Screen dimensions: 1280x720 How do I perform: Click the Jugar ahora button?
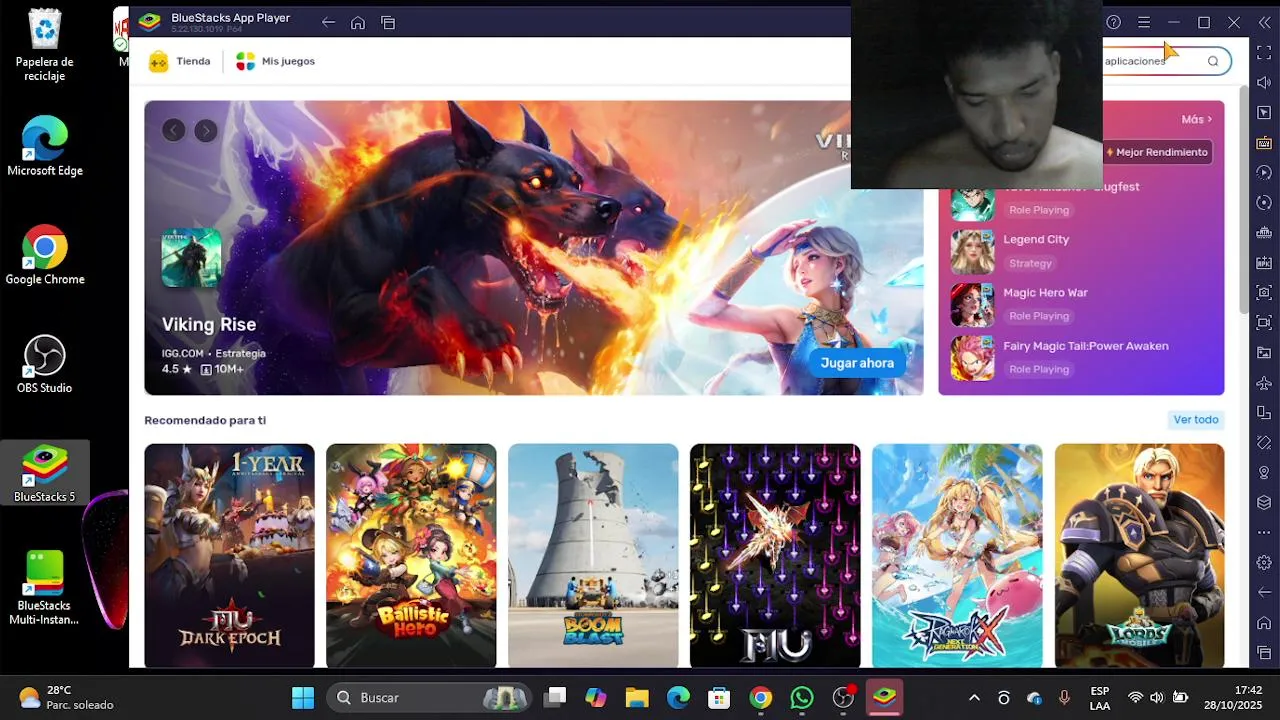[x=857, y=363]
